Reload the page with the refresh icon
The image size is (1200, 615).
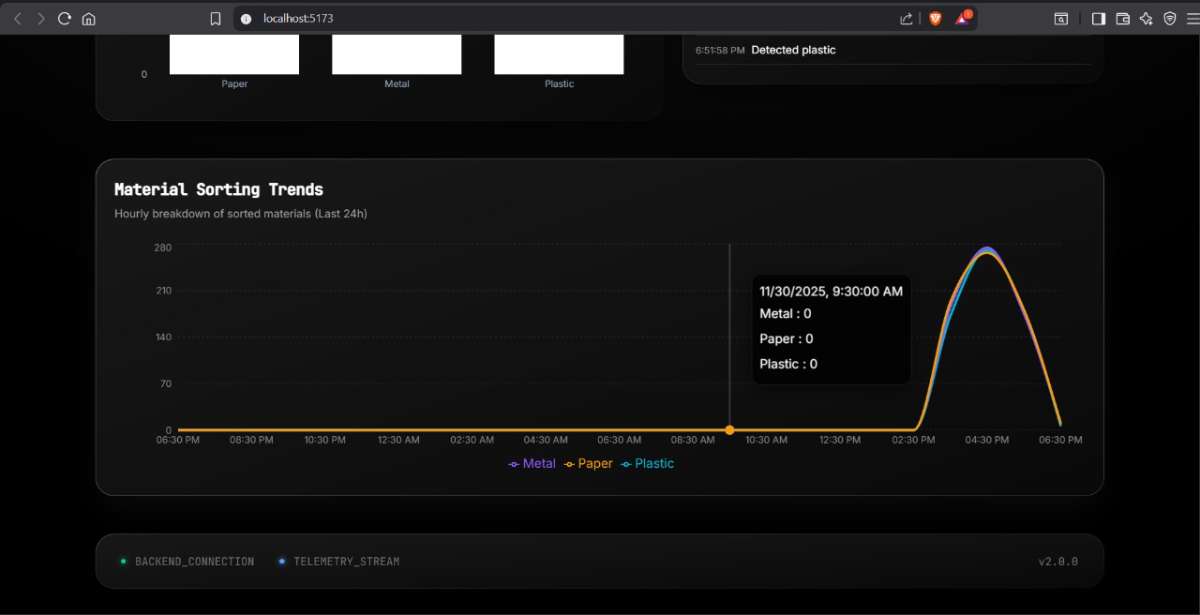pos(65,18)
